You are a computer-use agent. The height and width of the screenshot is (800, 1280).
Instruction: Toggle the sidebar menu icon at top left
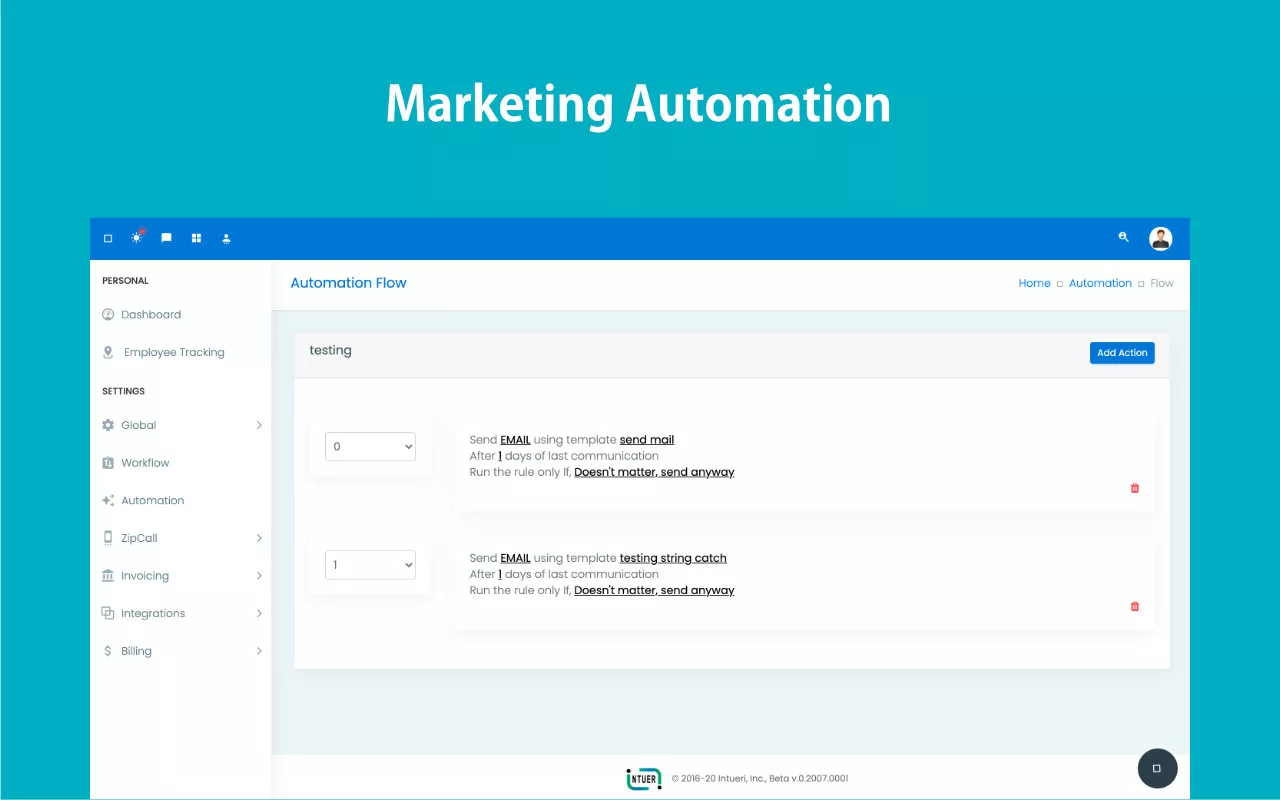(108, 238)
